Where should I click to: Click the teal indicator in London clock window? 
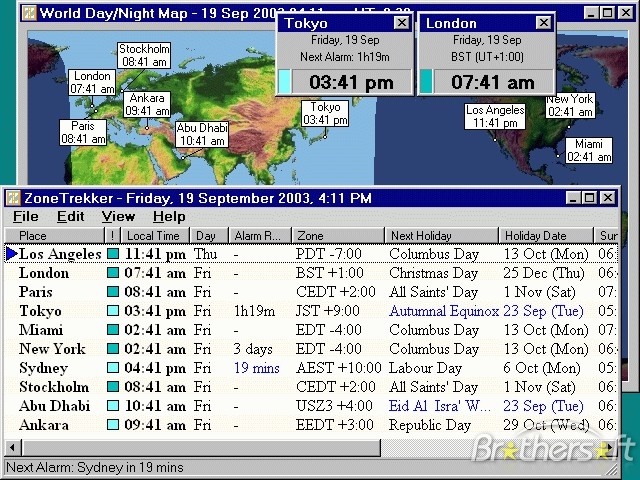coord(427,81)
